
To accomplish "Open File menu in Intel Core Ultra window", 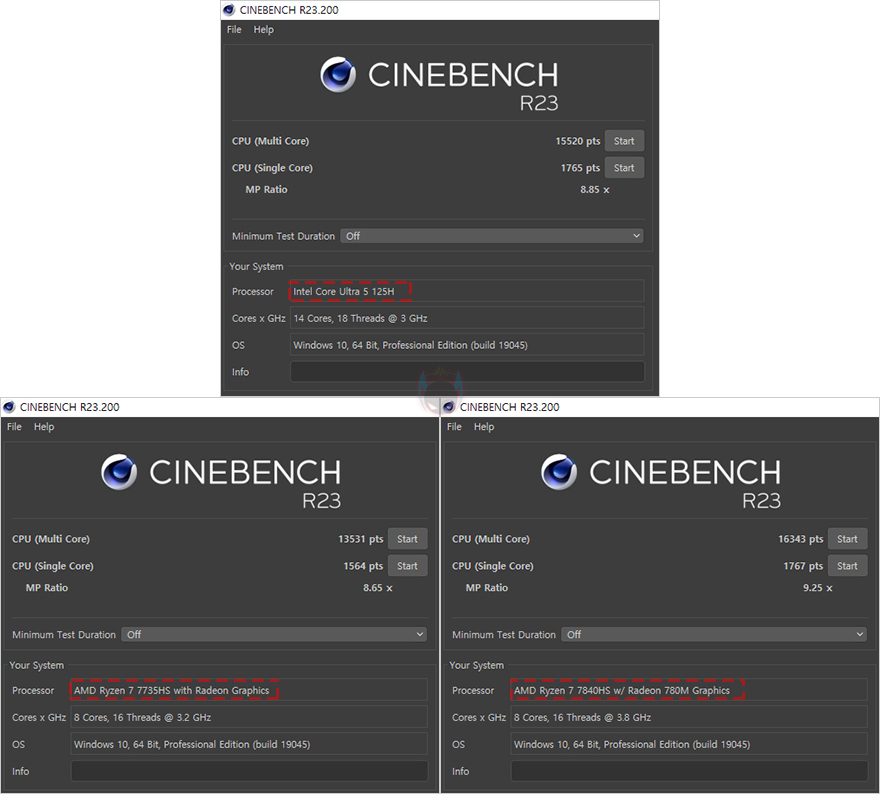I will tap(234, 30).
